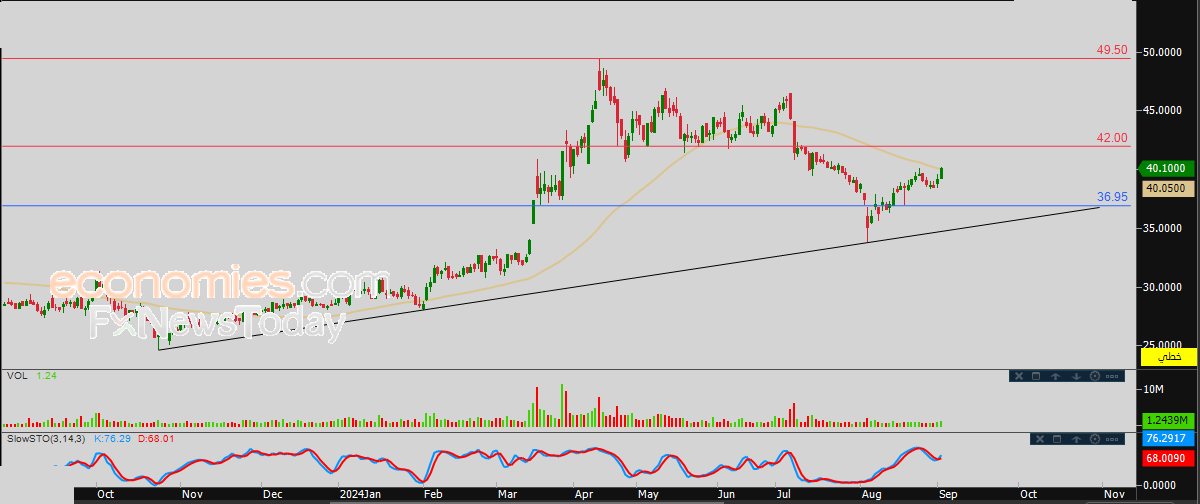Click the 40.0500 moving average tag
The height and width of the screenshot is (504, 1200).
pyautogui.click(x=1168, y=187)
